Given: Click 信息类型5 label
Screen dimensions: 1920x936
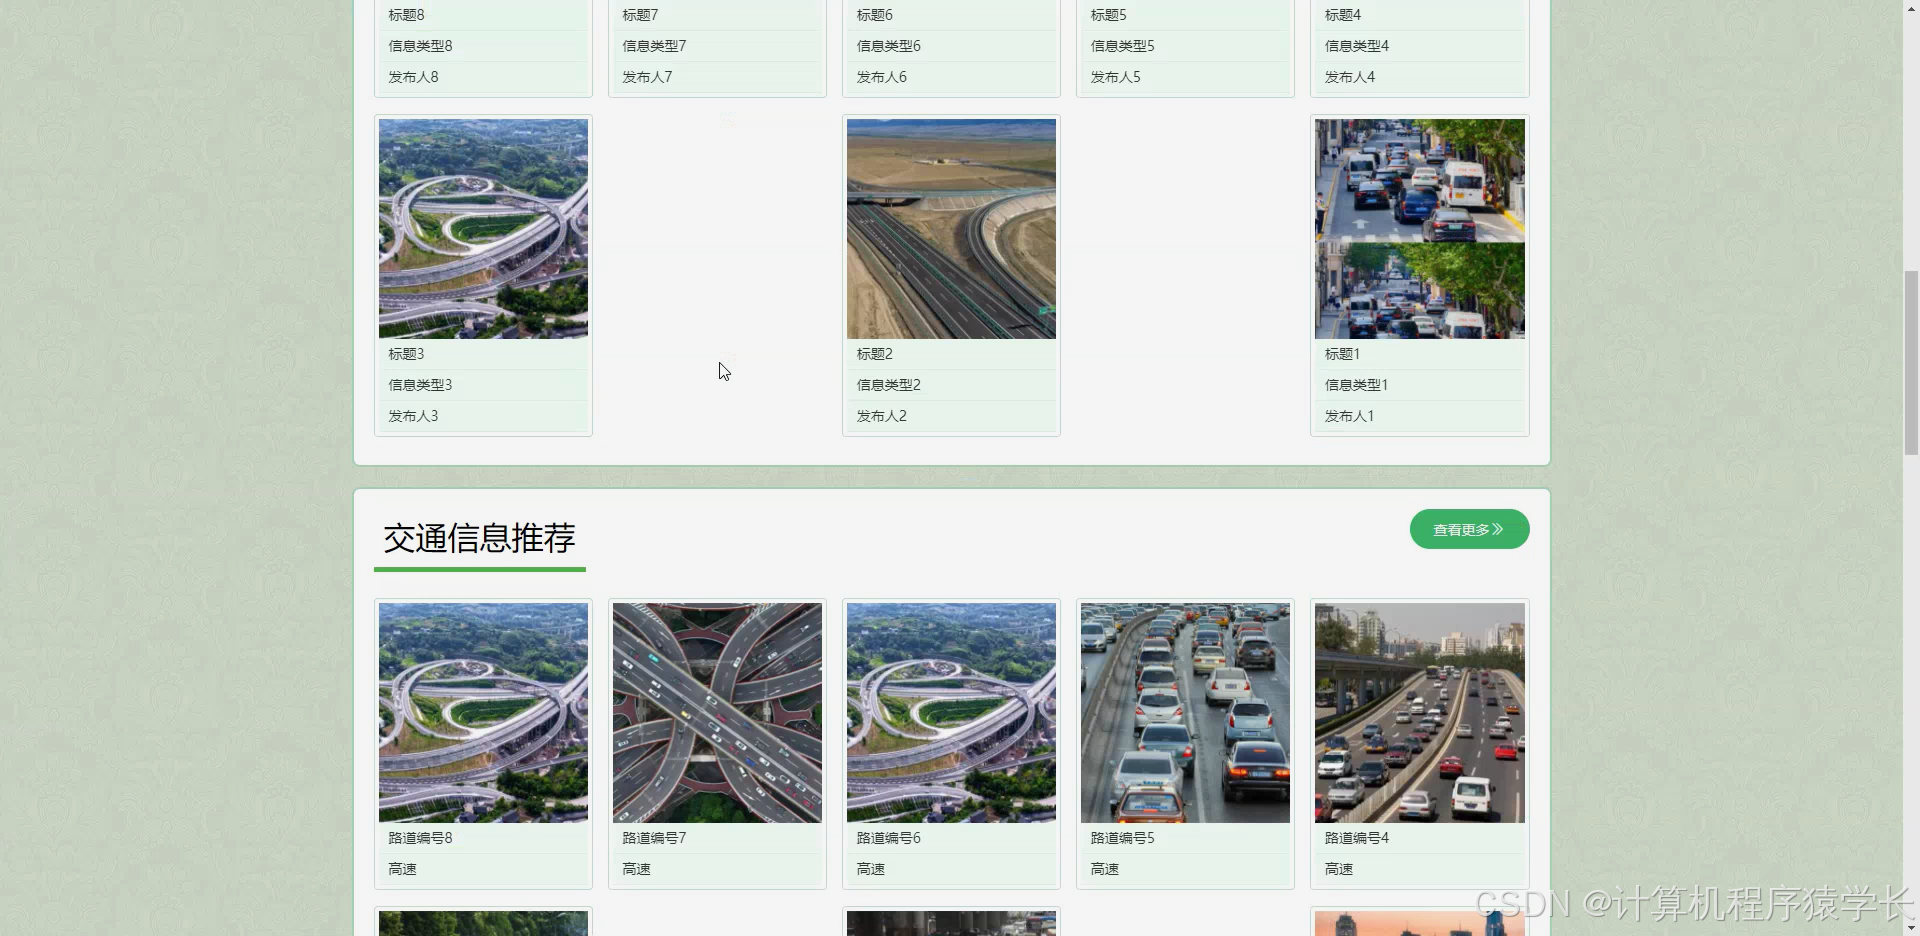Looking at the screenshot, I should pyautogui.click(x=1122, y=46).
